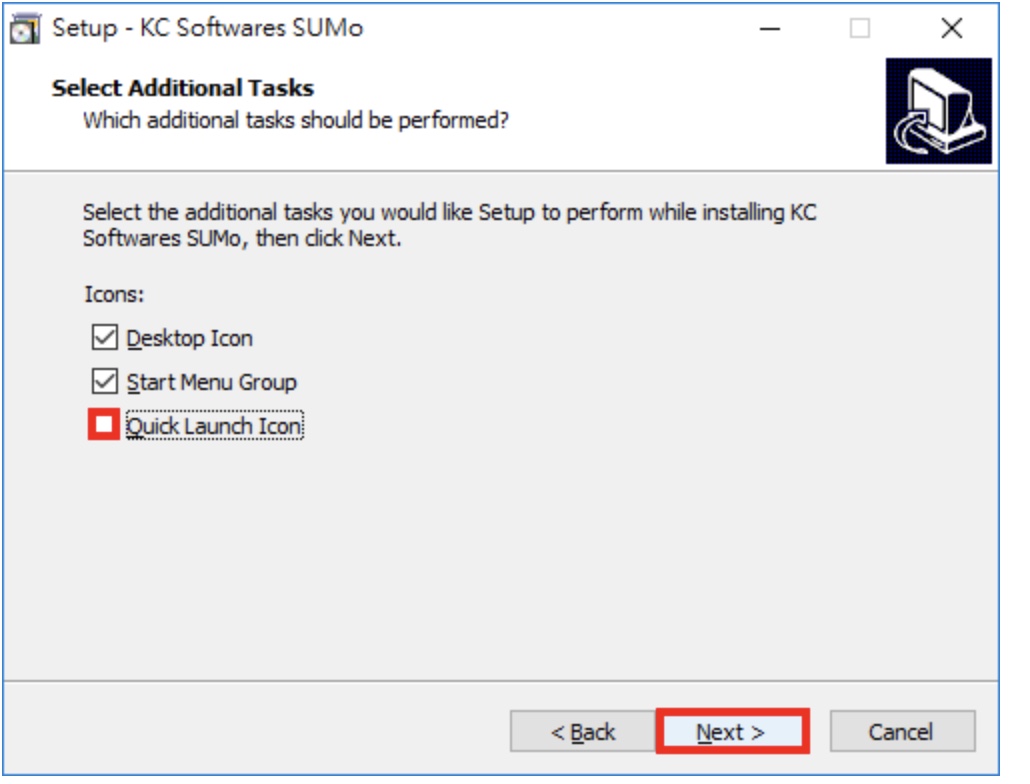
Task: Click the 'Setup - KC Softwares SUMo' title text
Action: coord(208,28)
